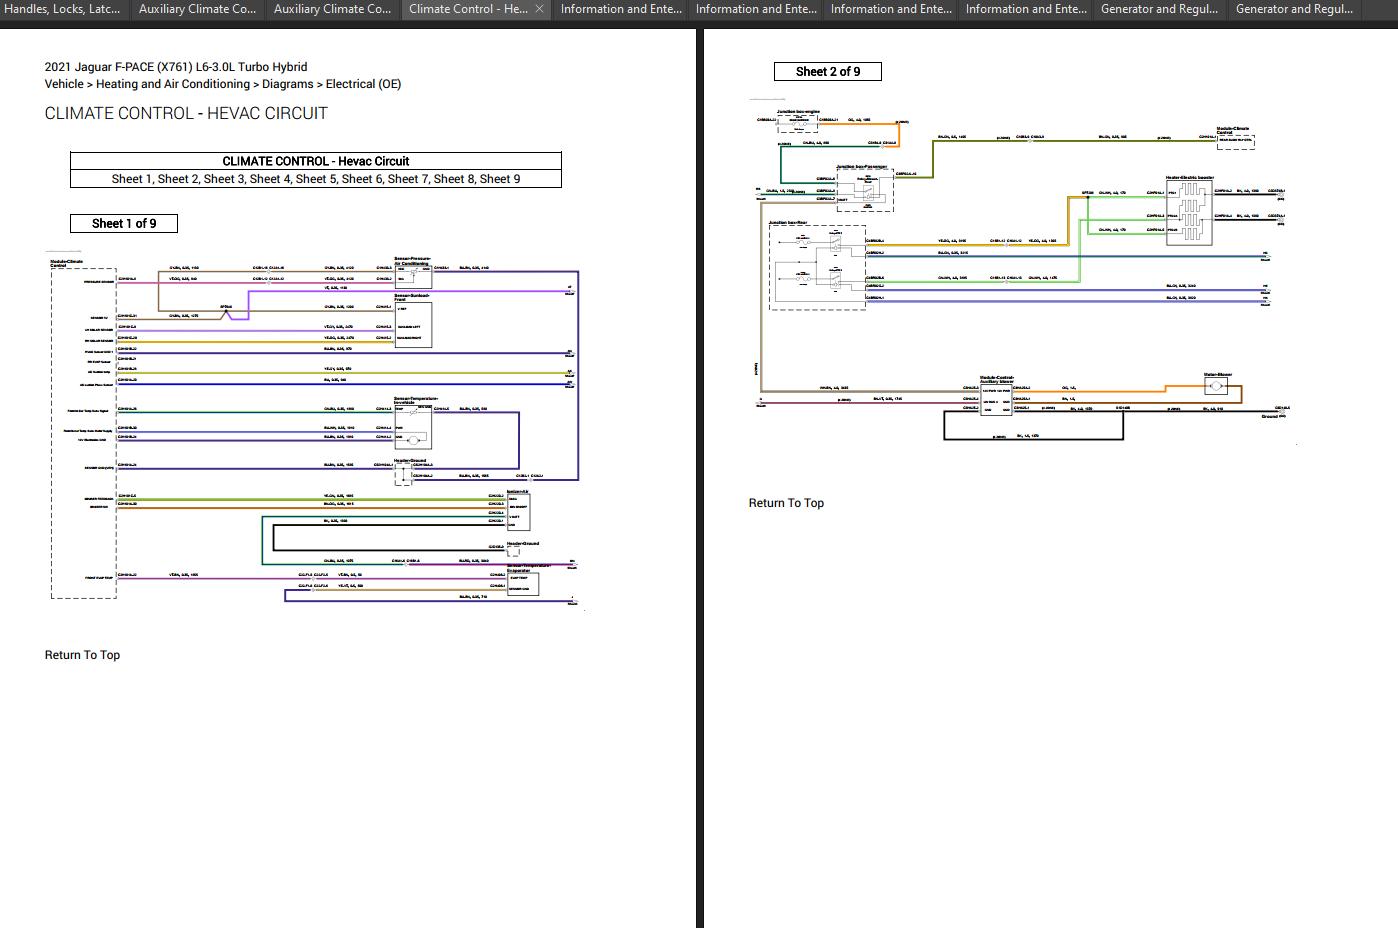
Task: Open the Sheet 7 link
Action: [x=408, y=179]
